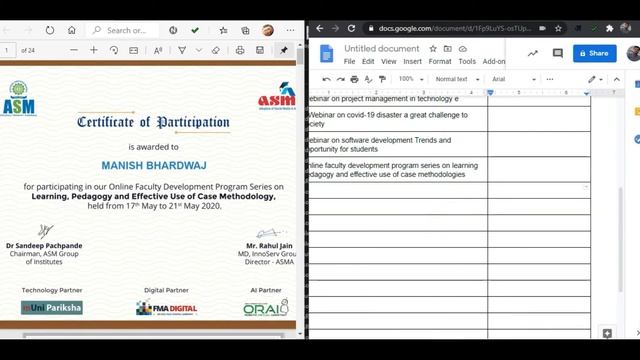Open the Insert menu in Docs
This screenshot has width=640, height=360.
412,61
